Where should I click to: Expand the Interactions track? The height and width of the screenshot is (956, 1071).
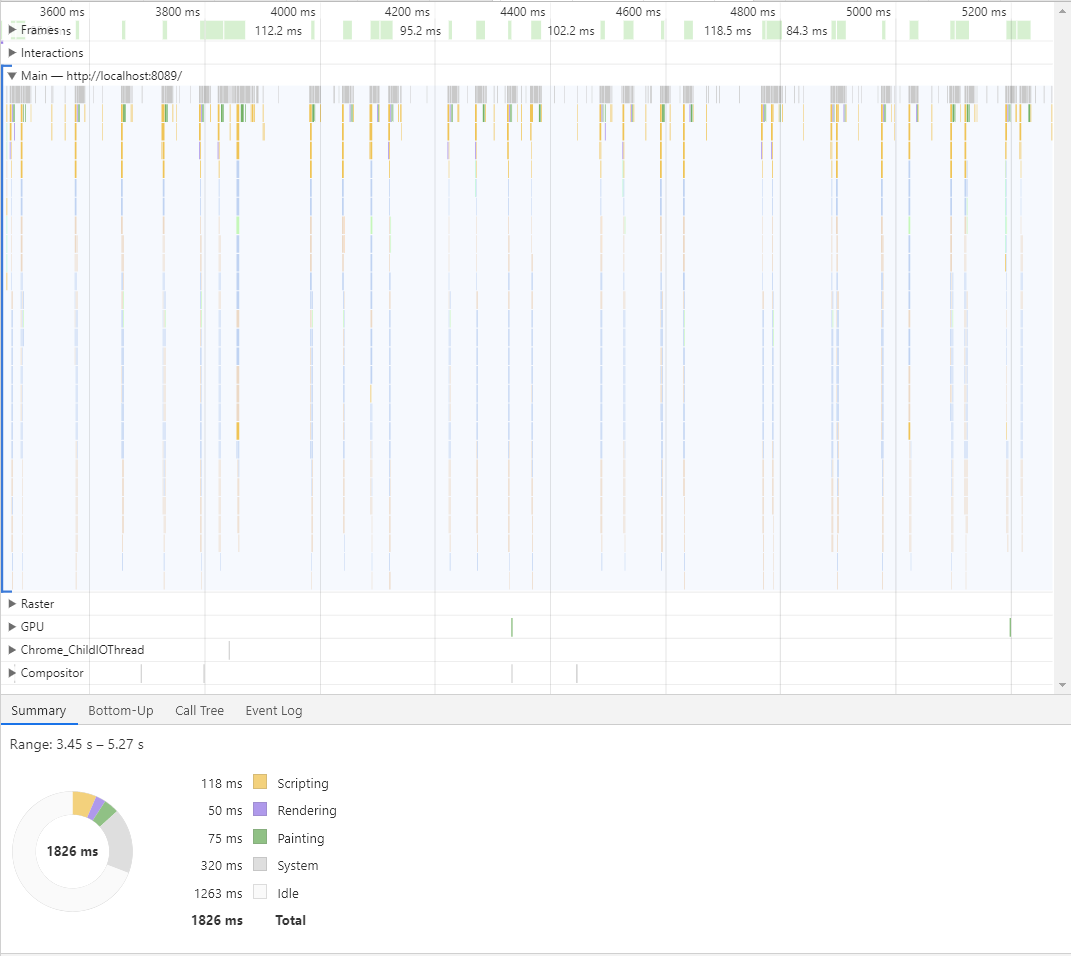[x=12, y=53]
